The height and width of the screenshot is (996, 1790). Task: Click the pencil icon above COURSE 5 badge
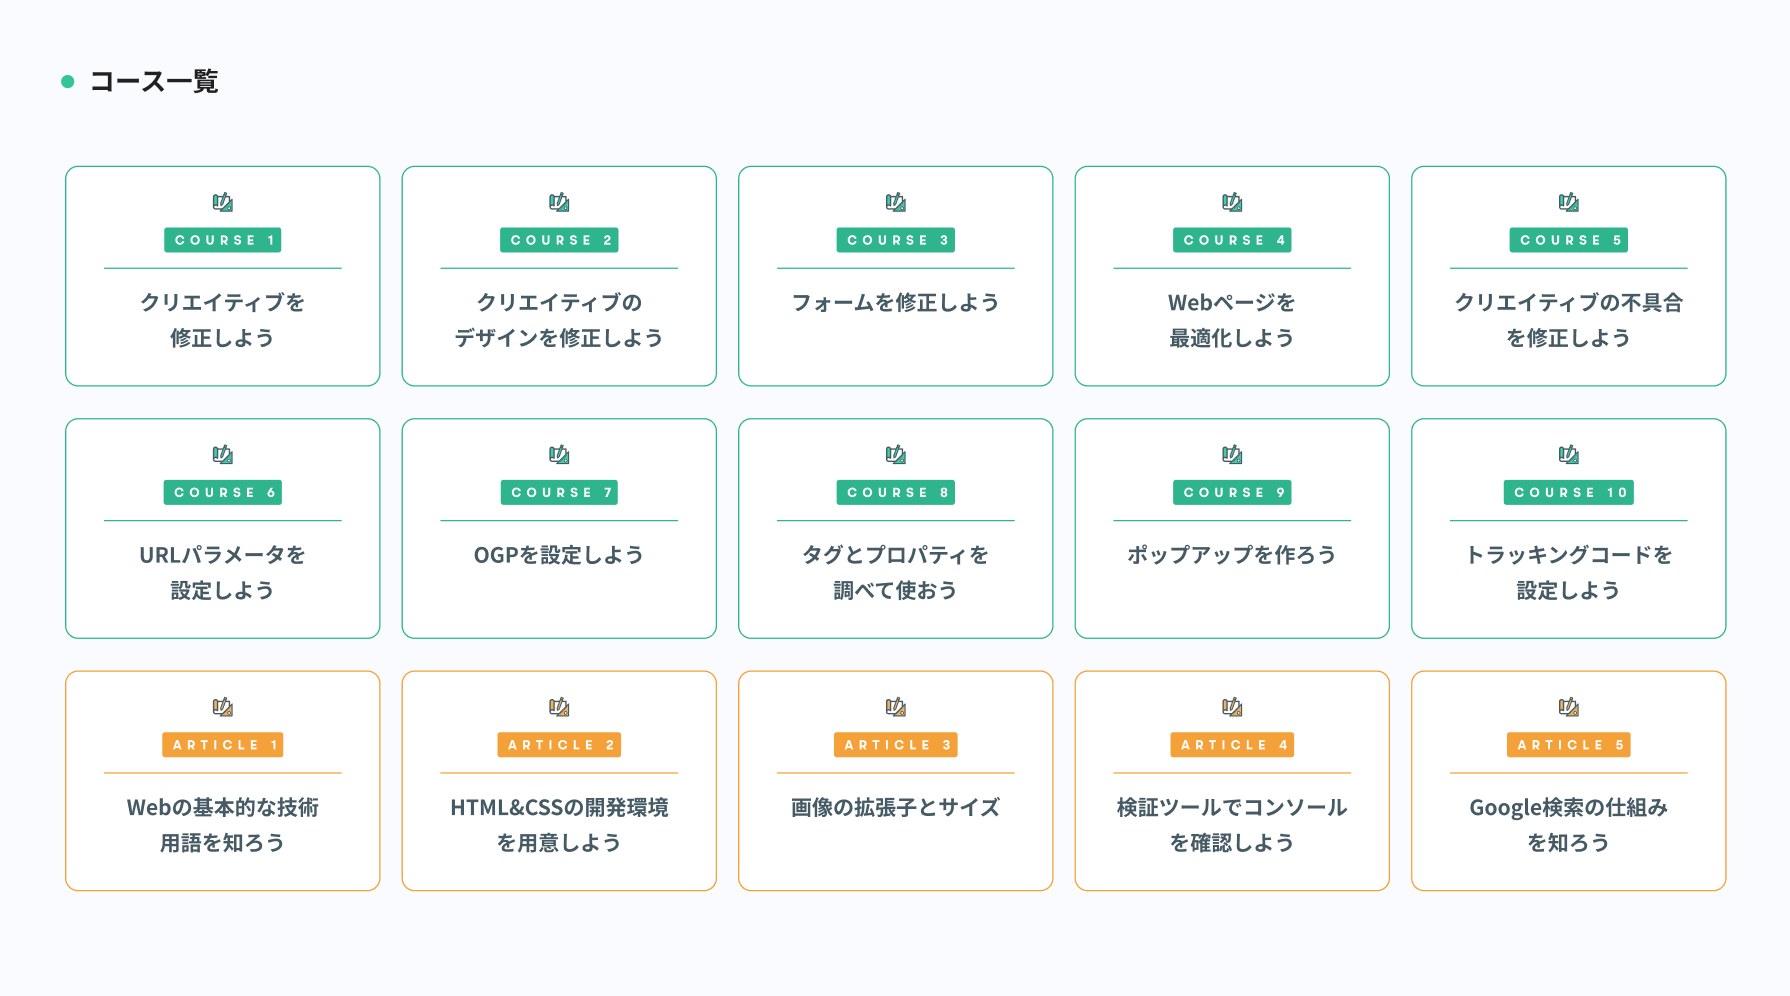pos(1569,203)
